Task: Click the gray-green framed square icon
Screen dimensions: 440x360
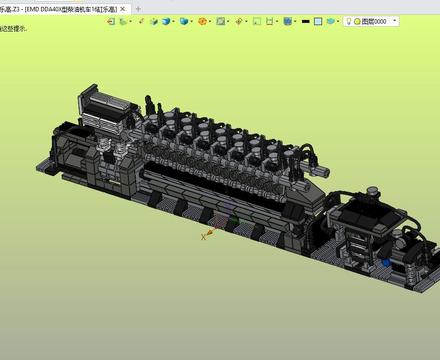Action: [220, 21]
